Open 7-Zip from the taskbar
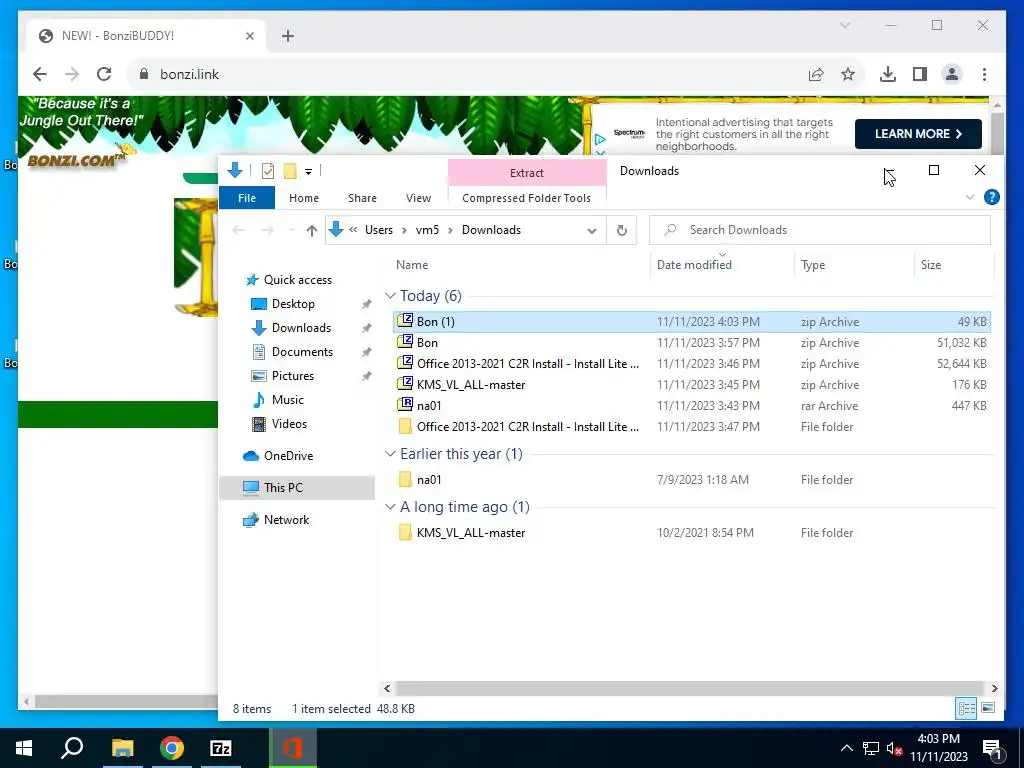The image size is (1024, 768). [221, 748]
